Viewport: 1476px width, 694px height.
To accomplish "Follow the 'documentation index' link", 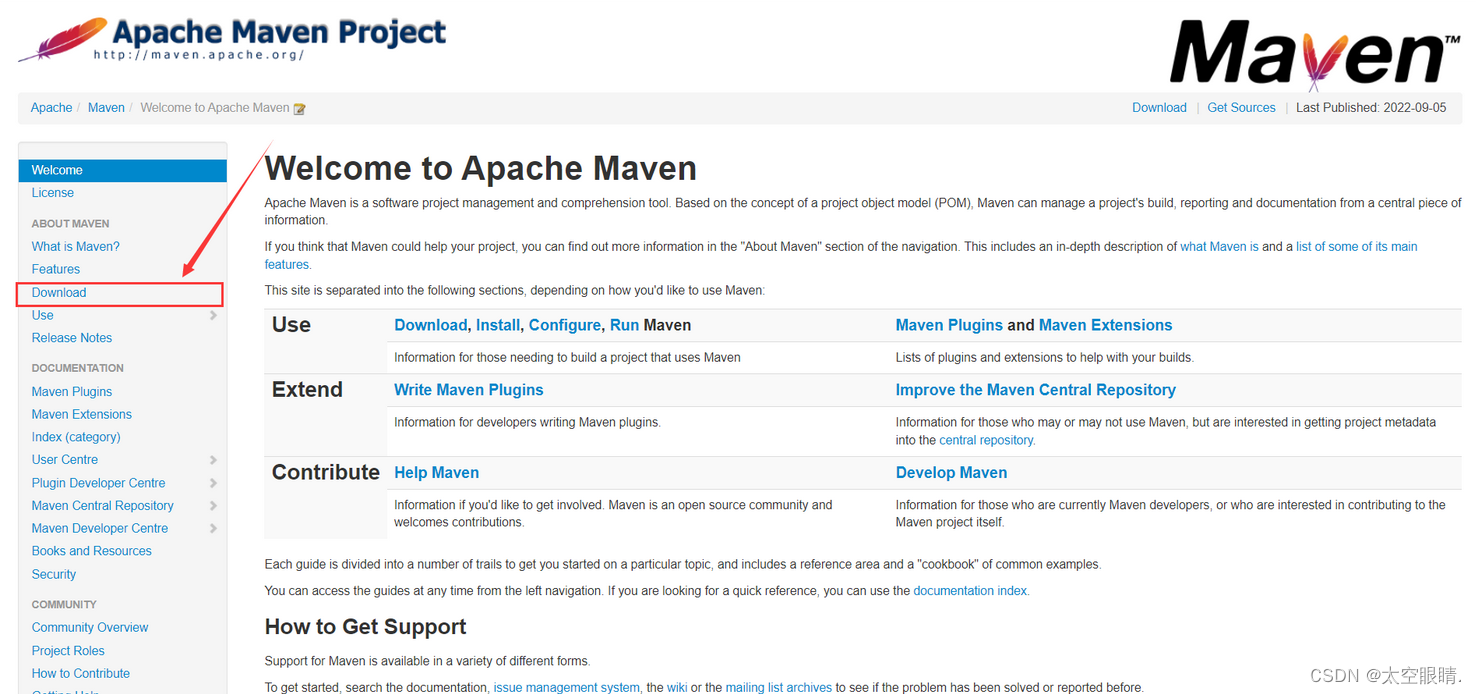I will click(x=971, y=591).
